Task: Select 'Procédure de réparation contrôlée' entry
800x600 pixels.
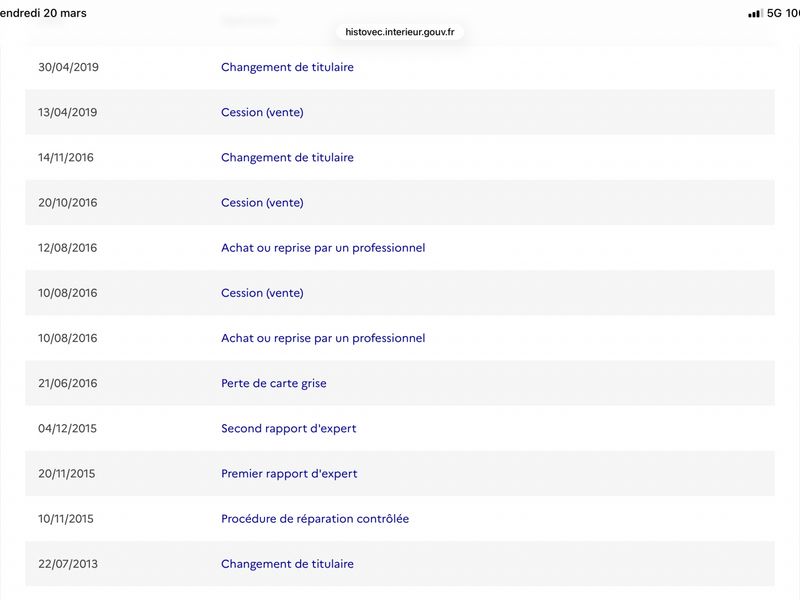Action: click(315, 519)
